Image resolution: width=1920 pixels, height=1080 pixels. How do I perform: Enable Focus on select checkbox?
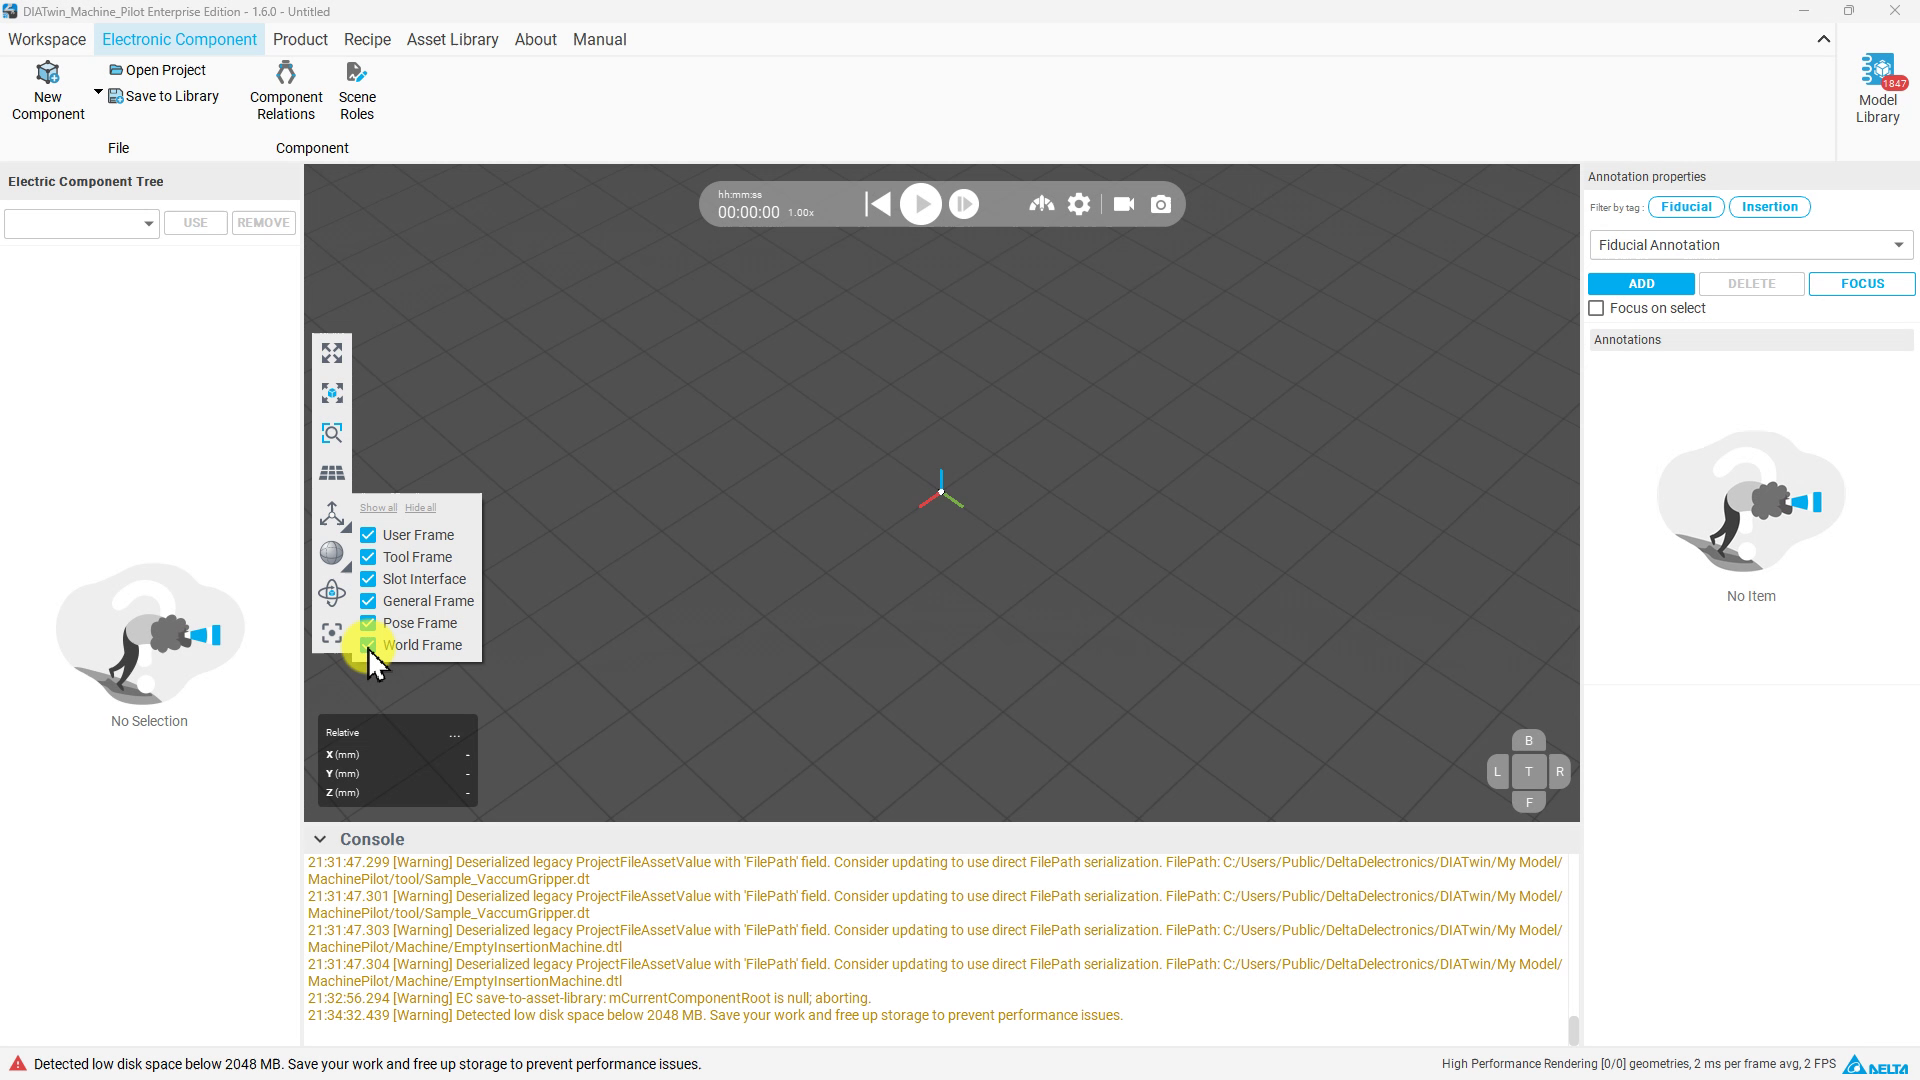click(x=1596, y=308)
